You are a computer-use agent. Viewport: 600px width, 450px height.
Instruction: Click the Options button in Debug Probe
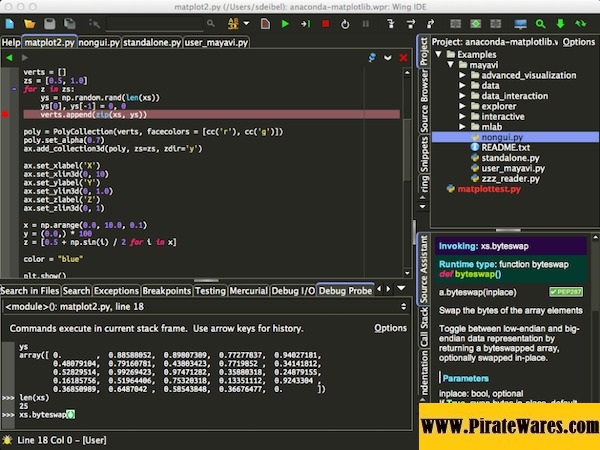pyautogui.click(x=390, y=328)
